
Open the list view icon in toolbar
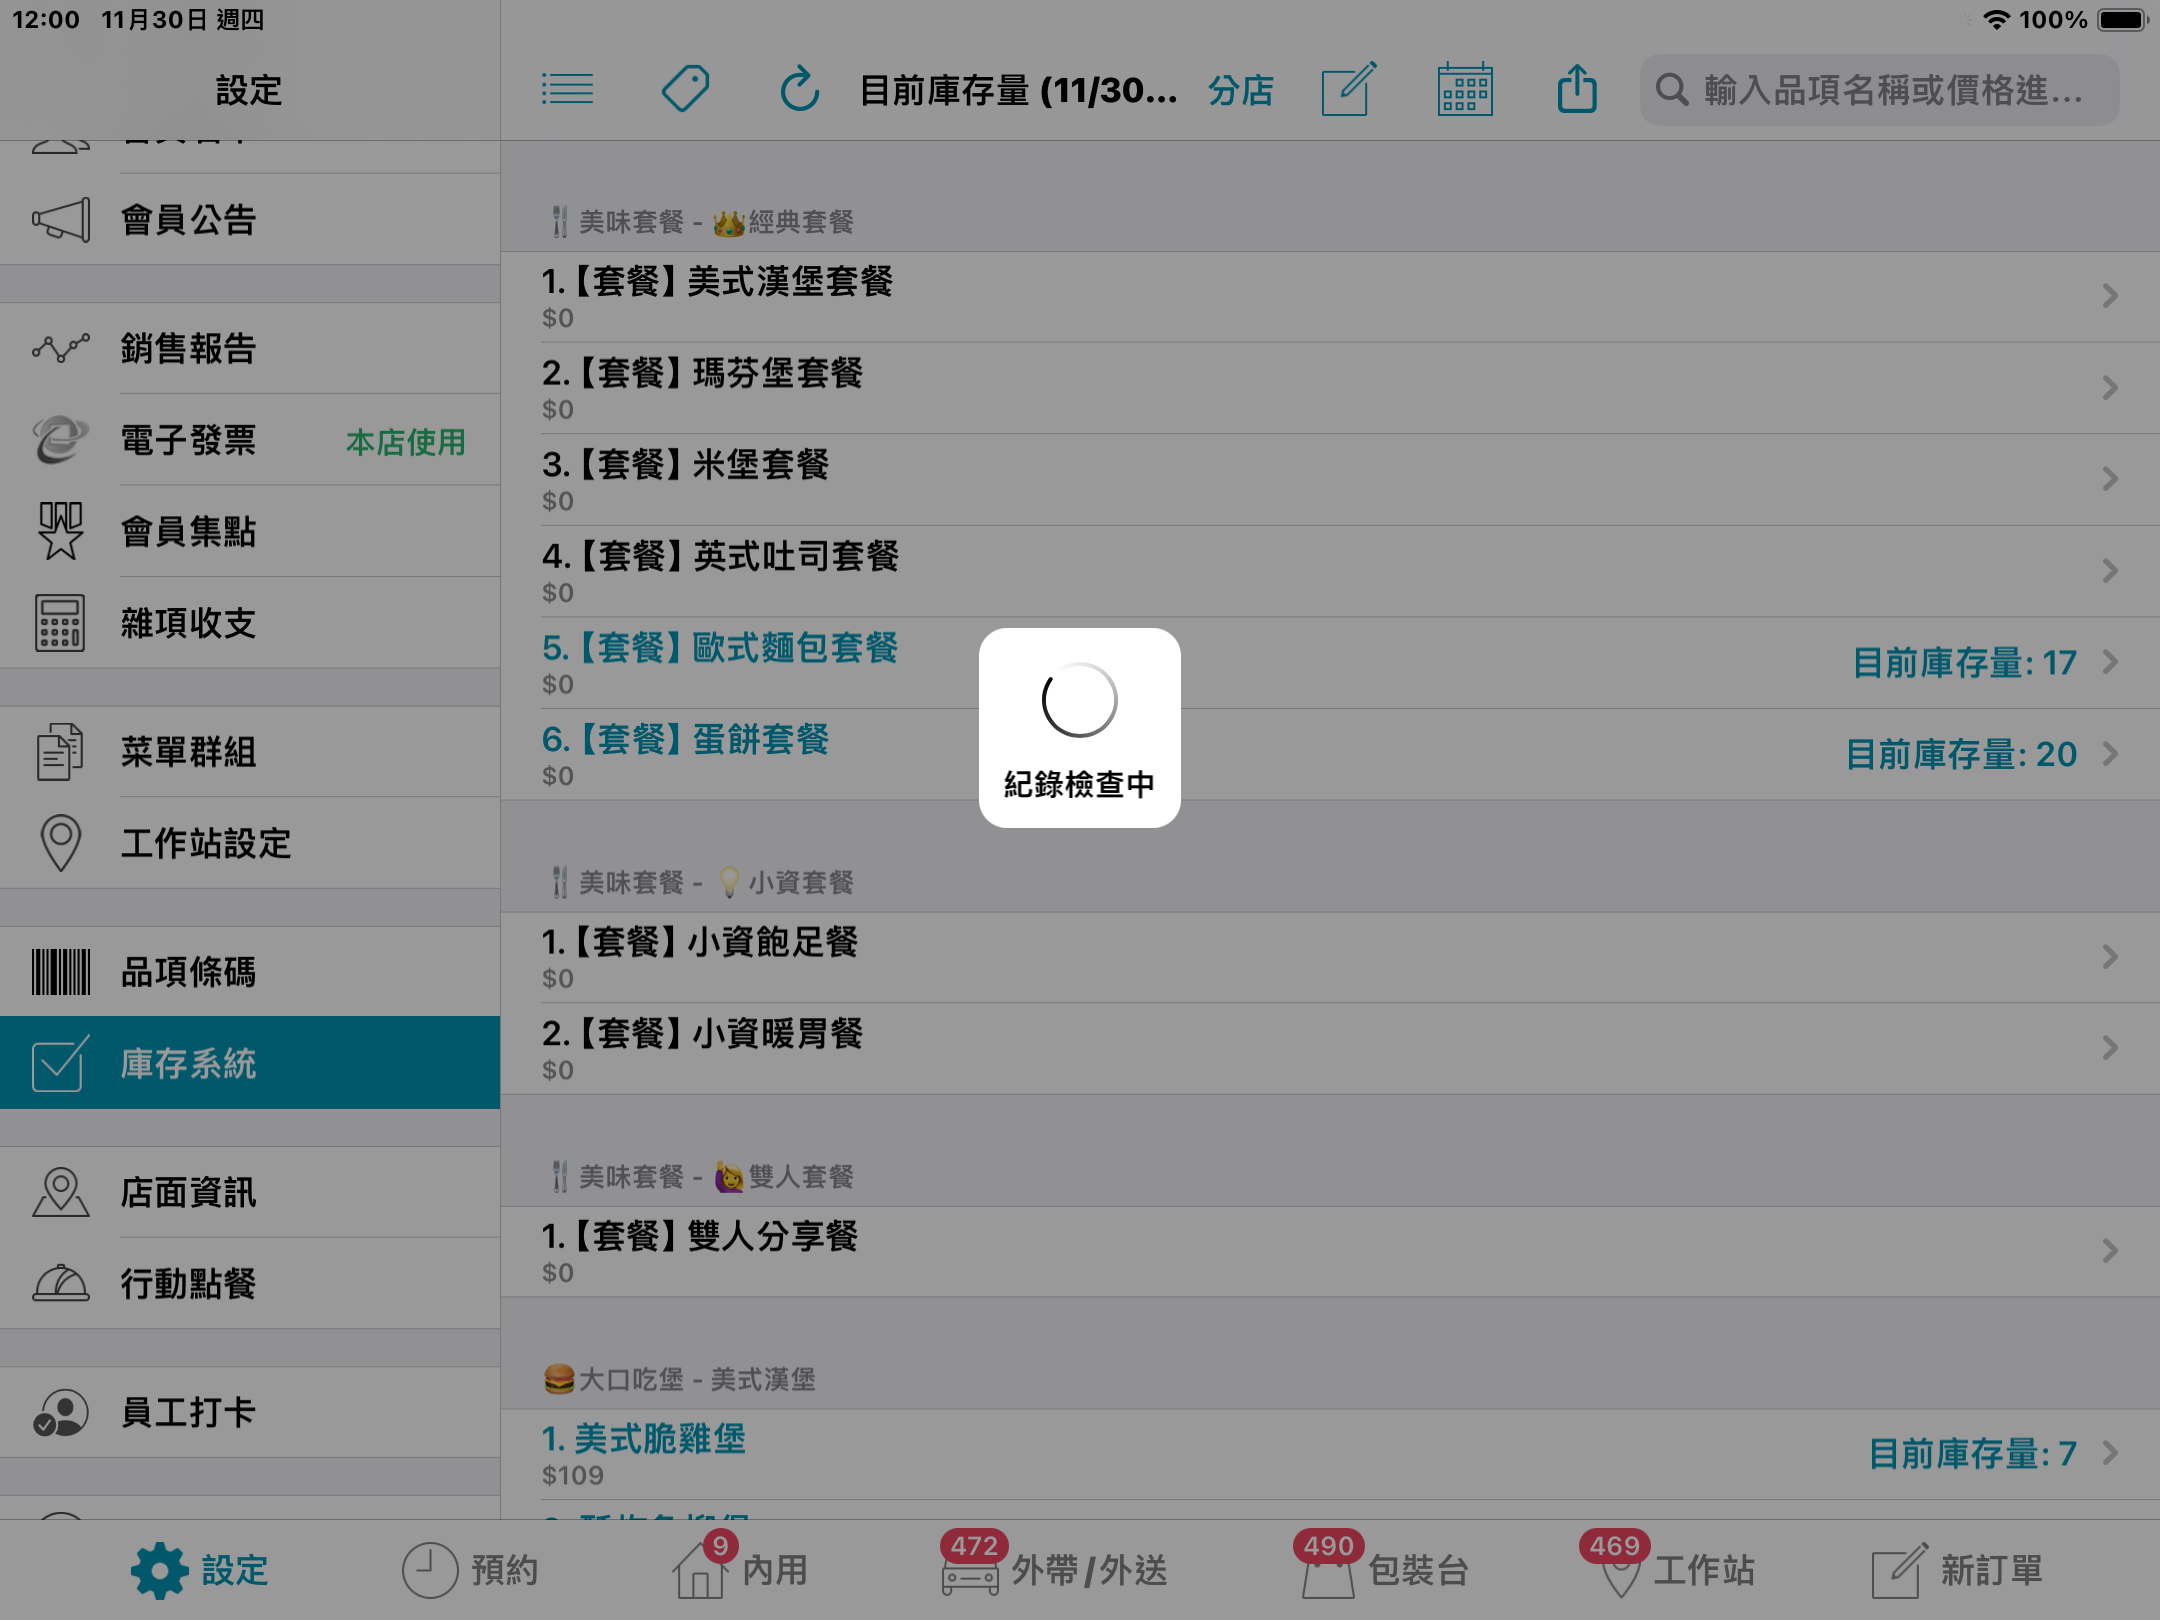567,90
